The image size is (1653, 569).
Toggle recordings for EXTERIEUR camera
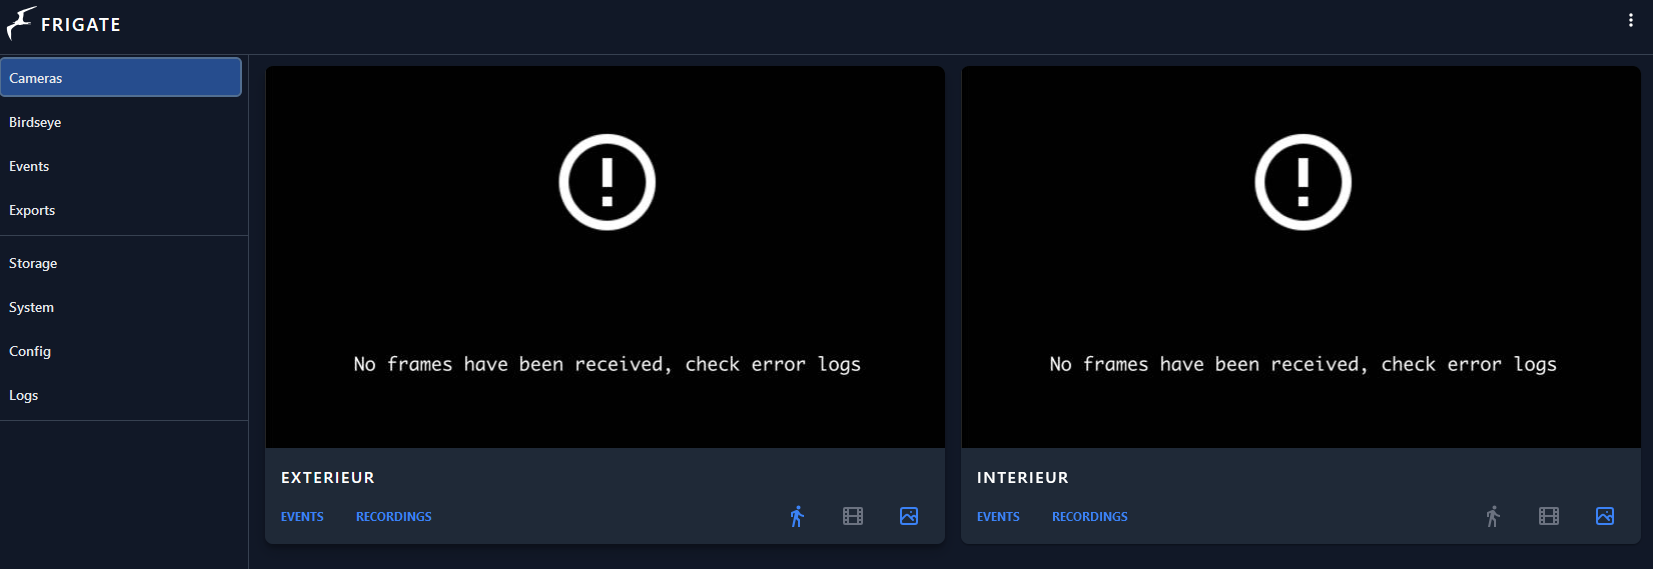pos(853,516)
